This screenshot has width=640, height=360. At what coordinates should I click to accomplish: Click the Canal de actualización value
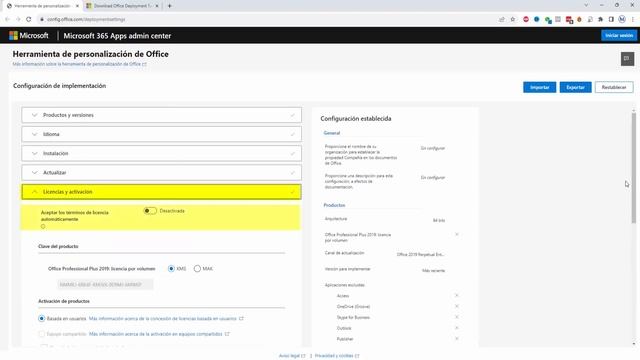click(x=420, y=254)
